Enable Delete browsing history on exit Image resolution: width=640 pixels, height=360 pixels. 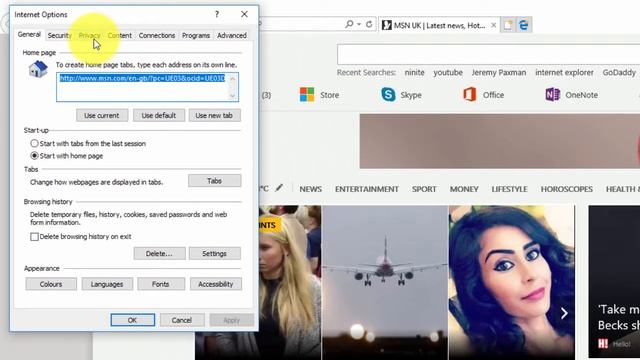coord(34,237)
